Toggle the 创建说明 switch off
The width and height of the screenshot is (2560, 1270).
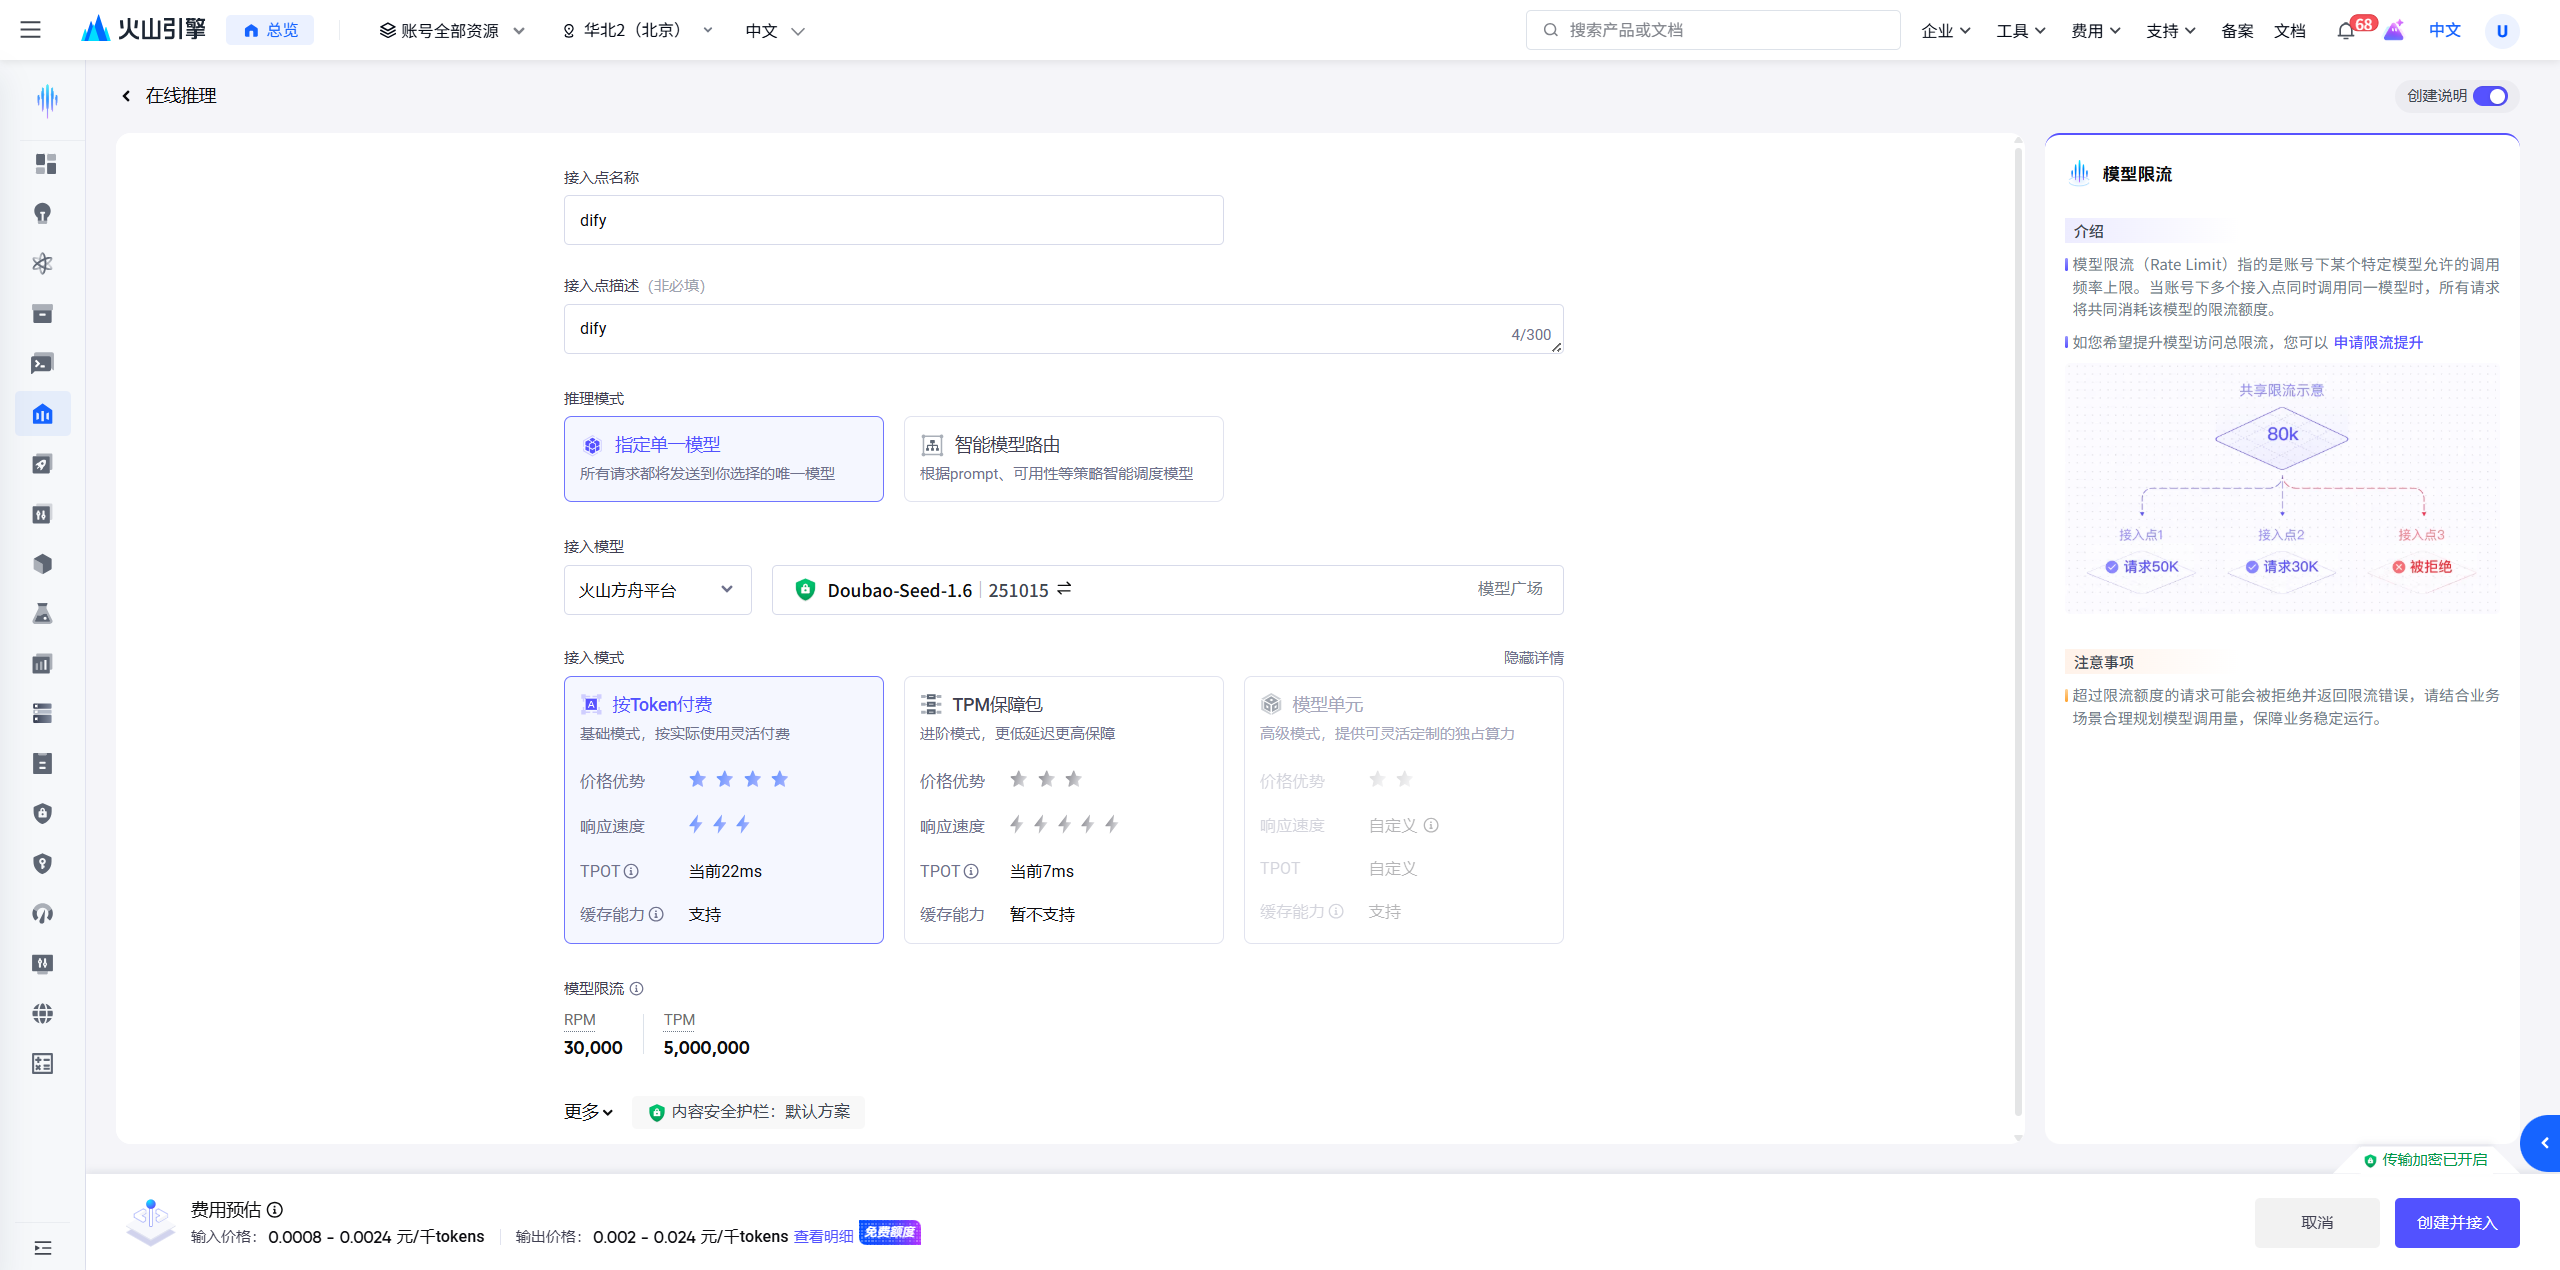[2490, 96]
